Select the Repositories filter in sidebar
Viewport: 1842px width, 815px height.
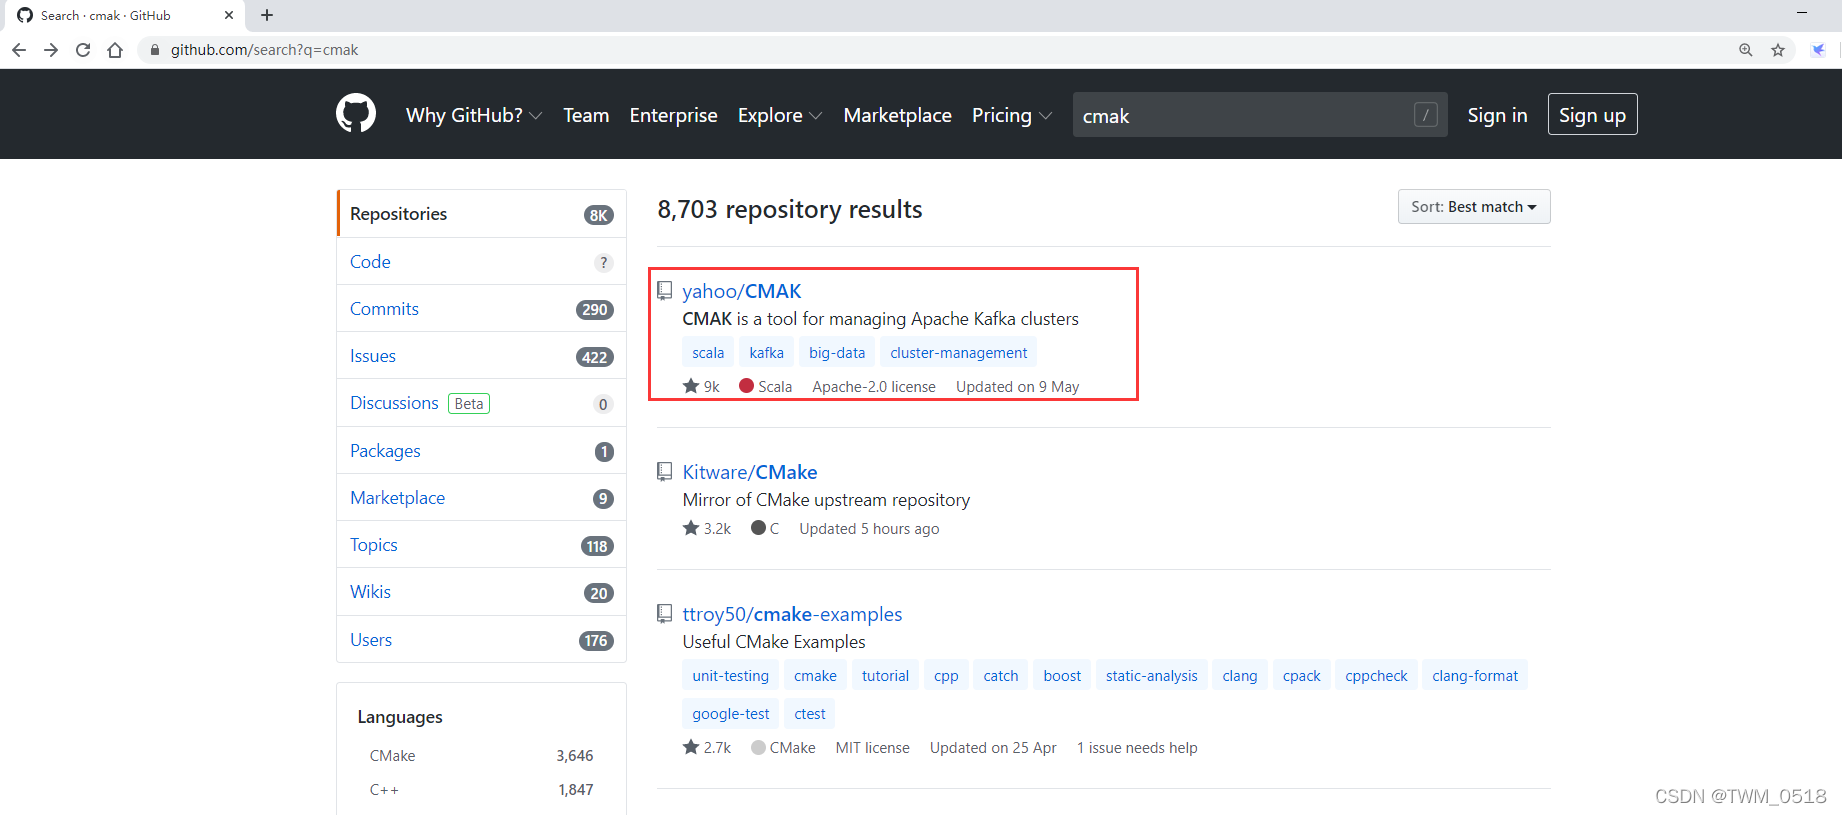482,214
